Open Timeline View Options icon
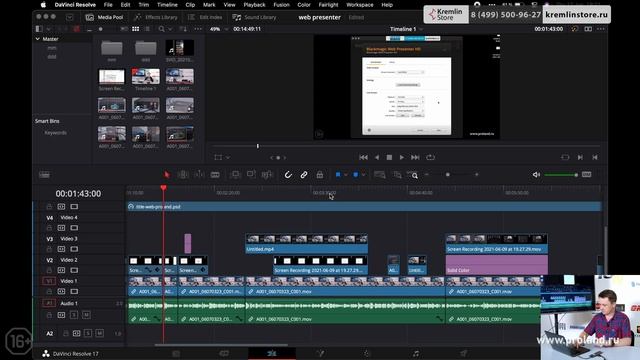This screenshot has width=640, height=360. [x=44, y=175]
